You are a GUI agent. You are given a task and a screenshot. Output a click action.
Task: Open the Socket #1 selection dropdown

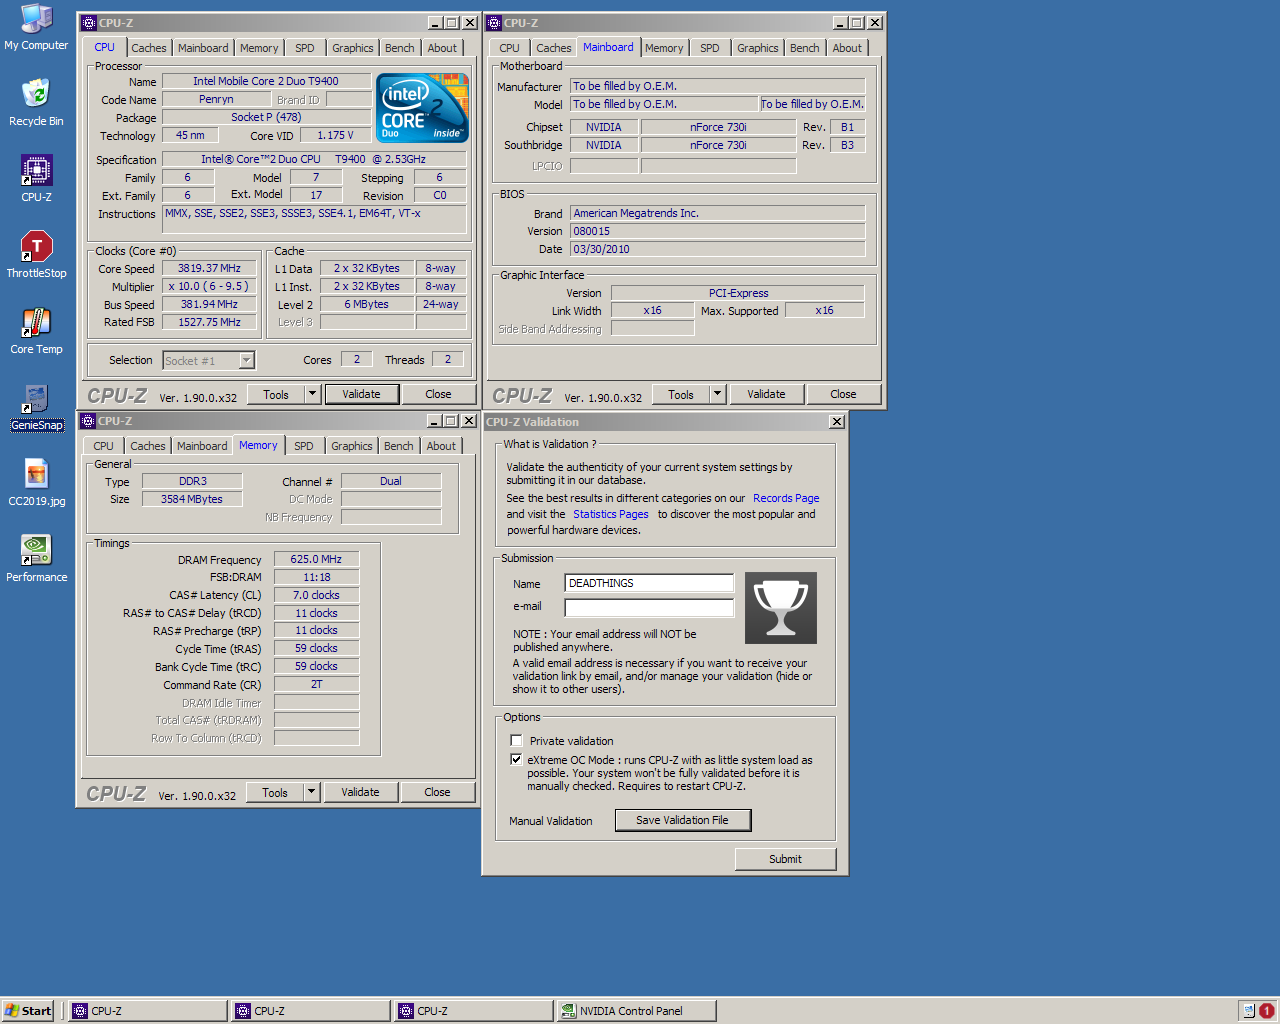(247, 360)
